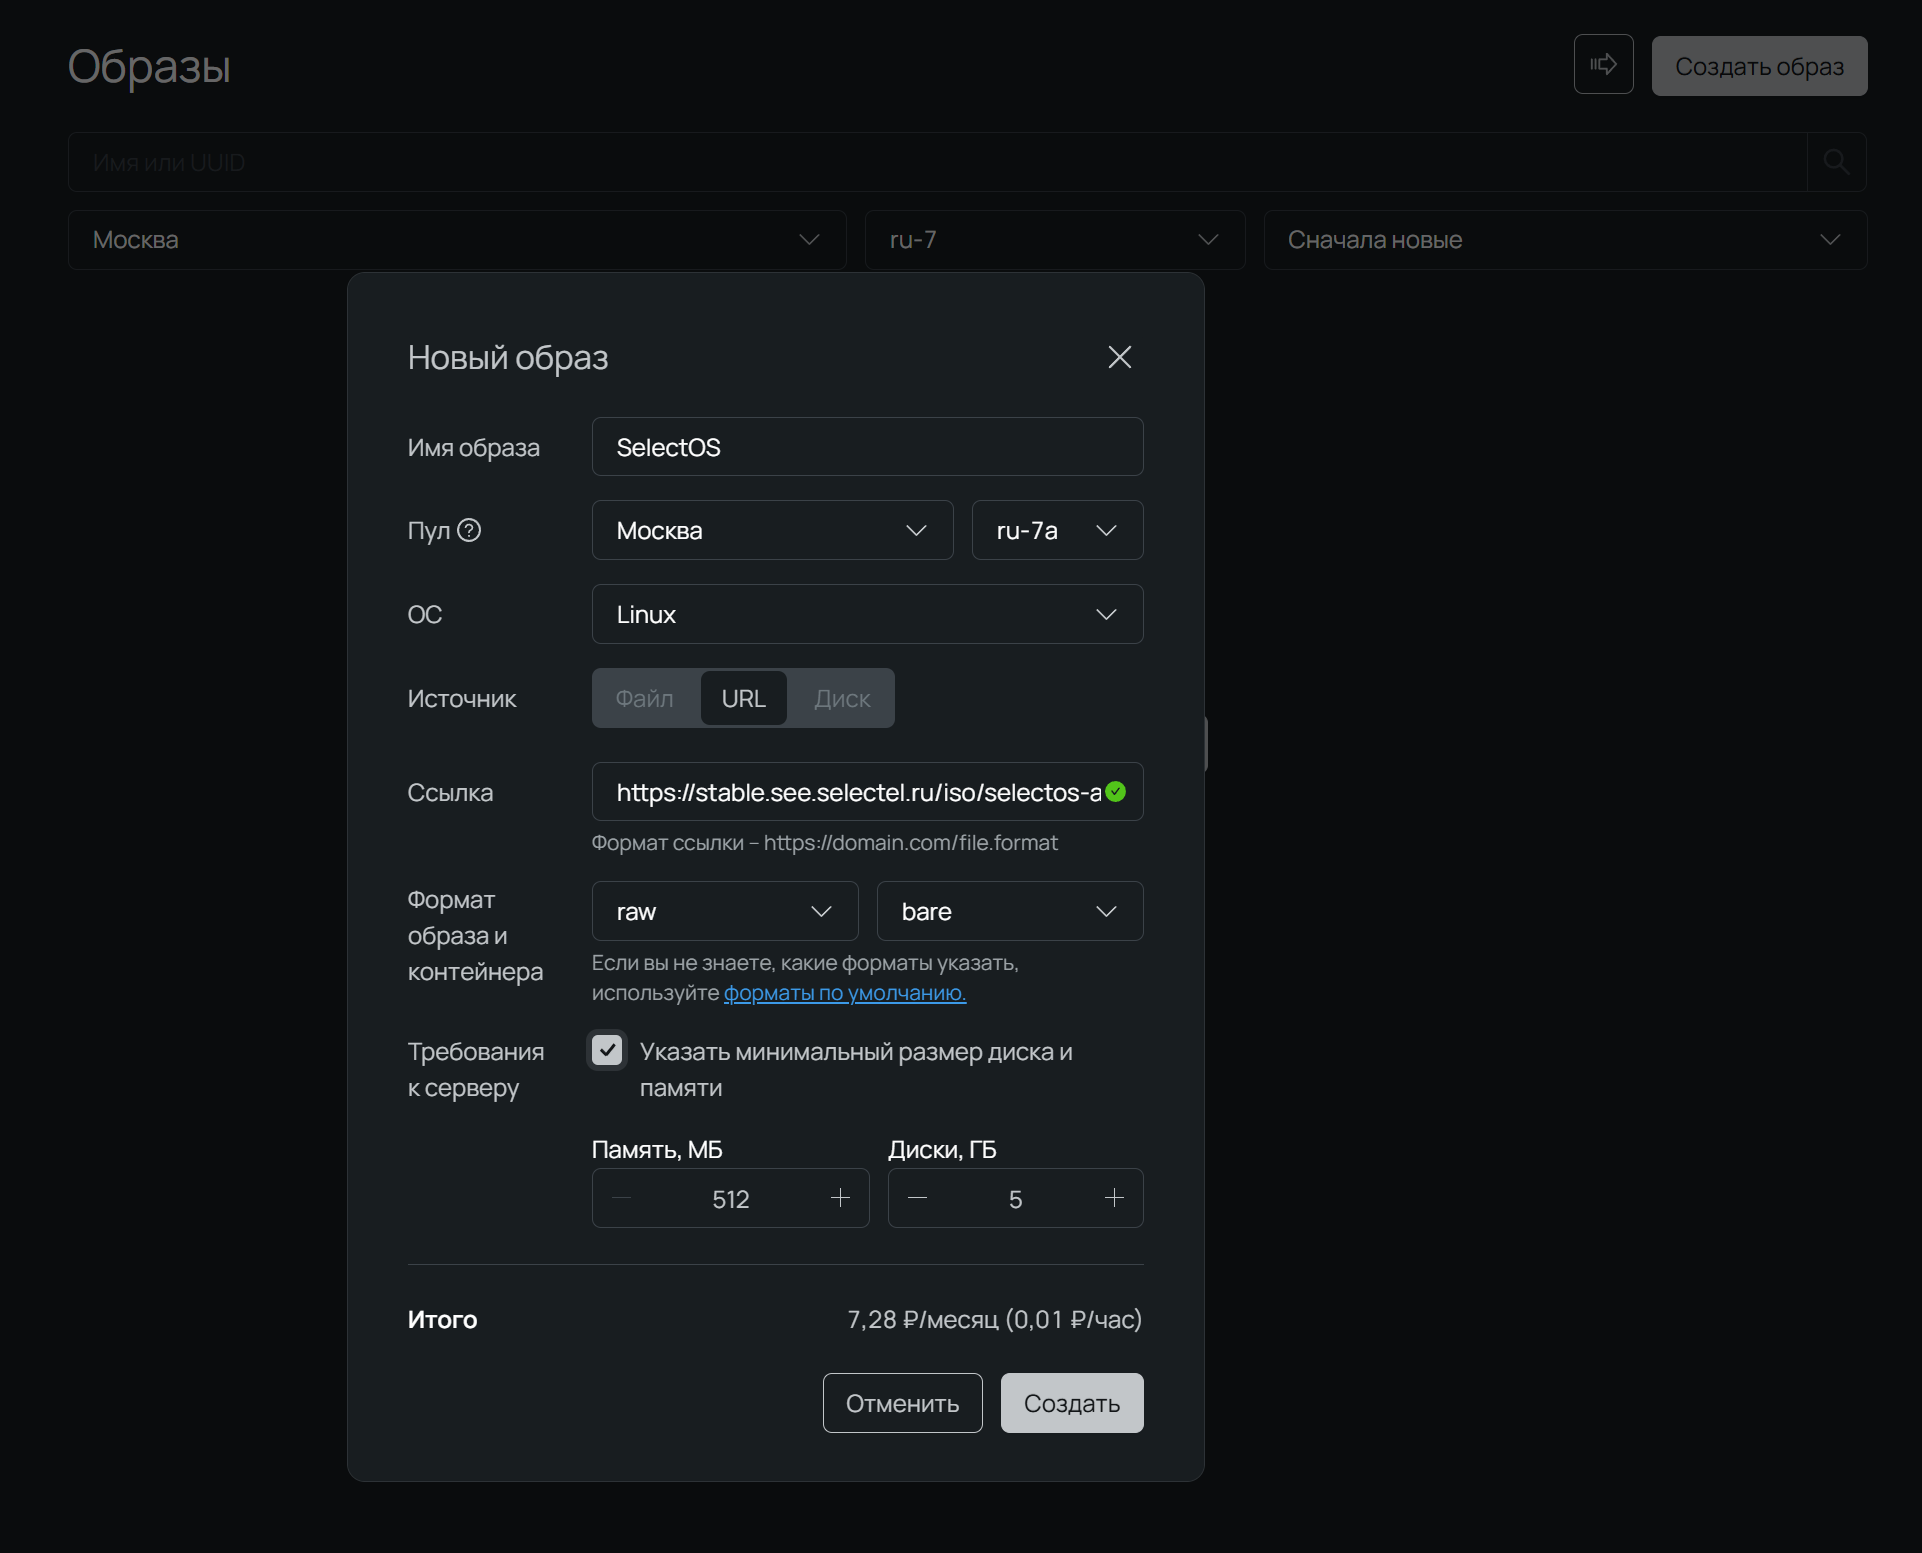Open the Москва pool dropdown in dialog
Image resolution: width=1922 pixels, height=1553 pixels.
[x=772, y=530]
